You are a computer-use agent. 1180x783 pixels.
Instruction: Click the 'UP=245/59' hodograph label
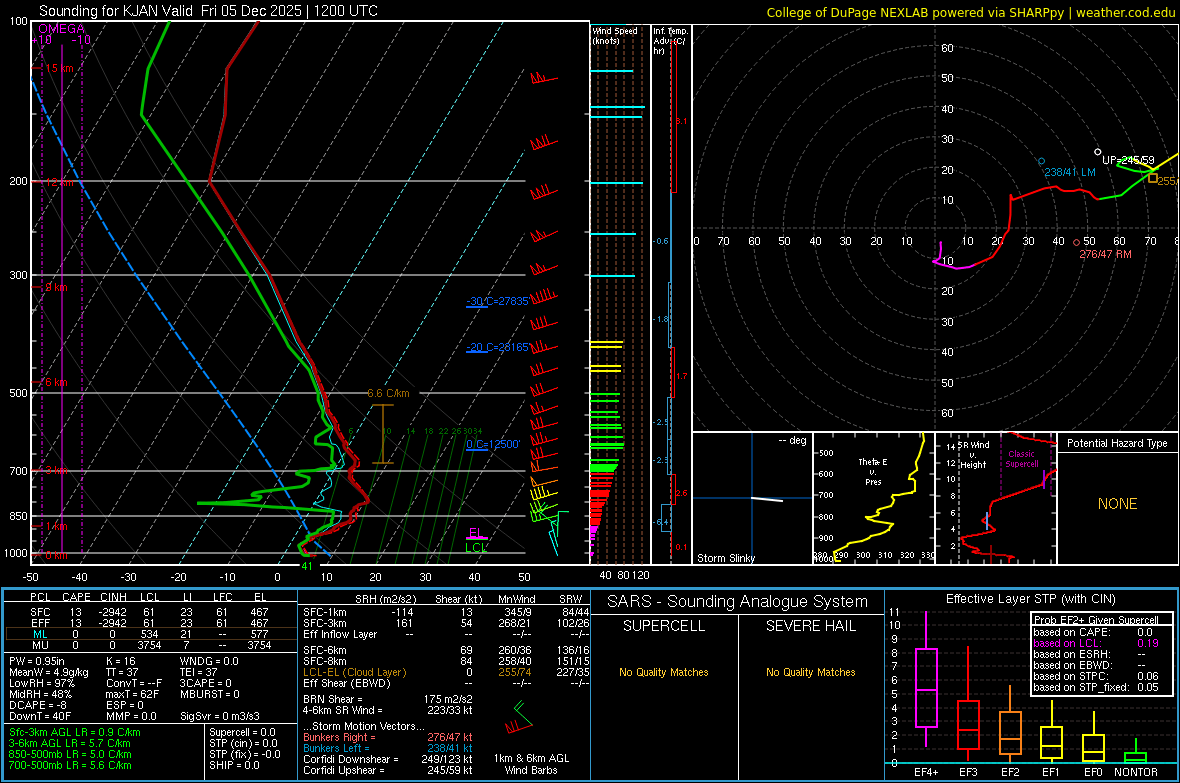[1128, 160]
